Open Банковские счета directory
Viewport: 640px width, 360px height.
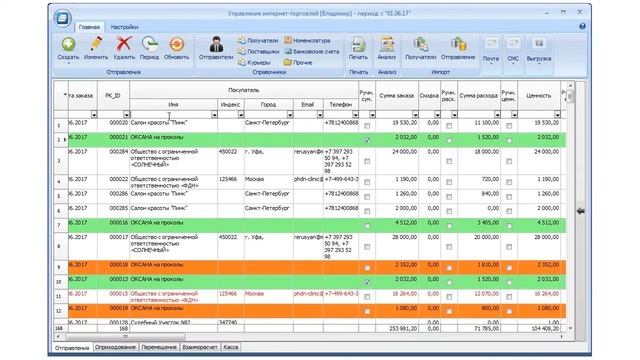click(312, 51)
